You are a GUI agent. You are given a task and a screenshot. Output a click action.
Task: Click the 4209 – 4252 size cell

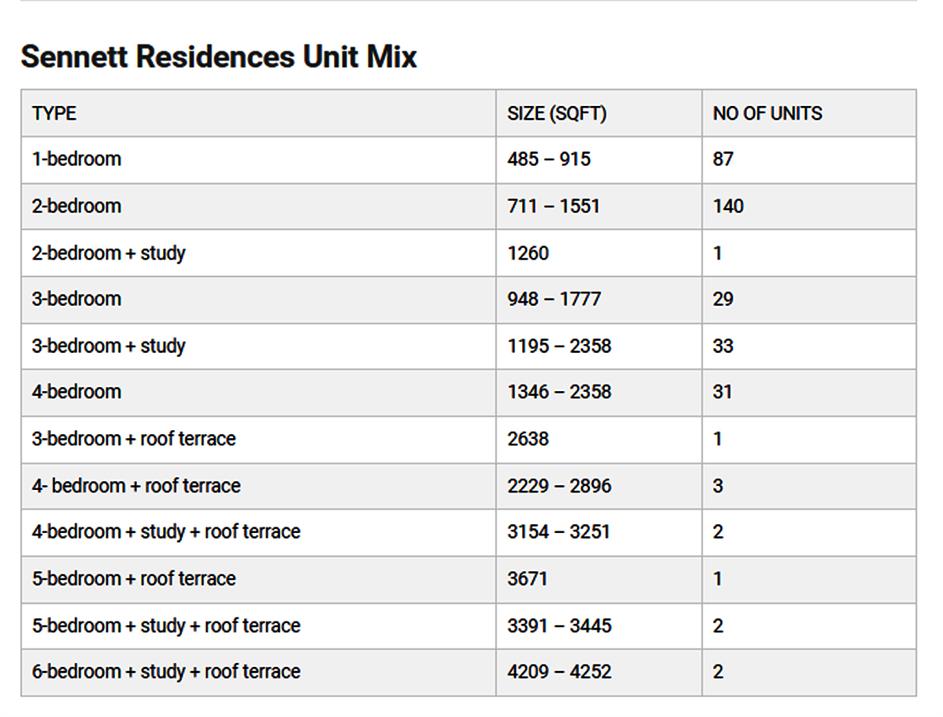coord(558,672)
